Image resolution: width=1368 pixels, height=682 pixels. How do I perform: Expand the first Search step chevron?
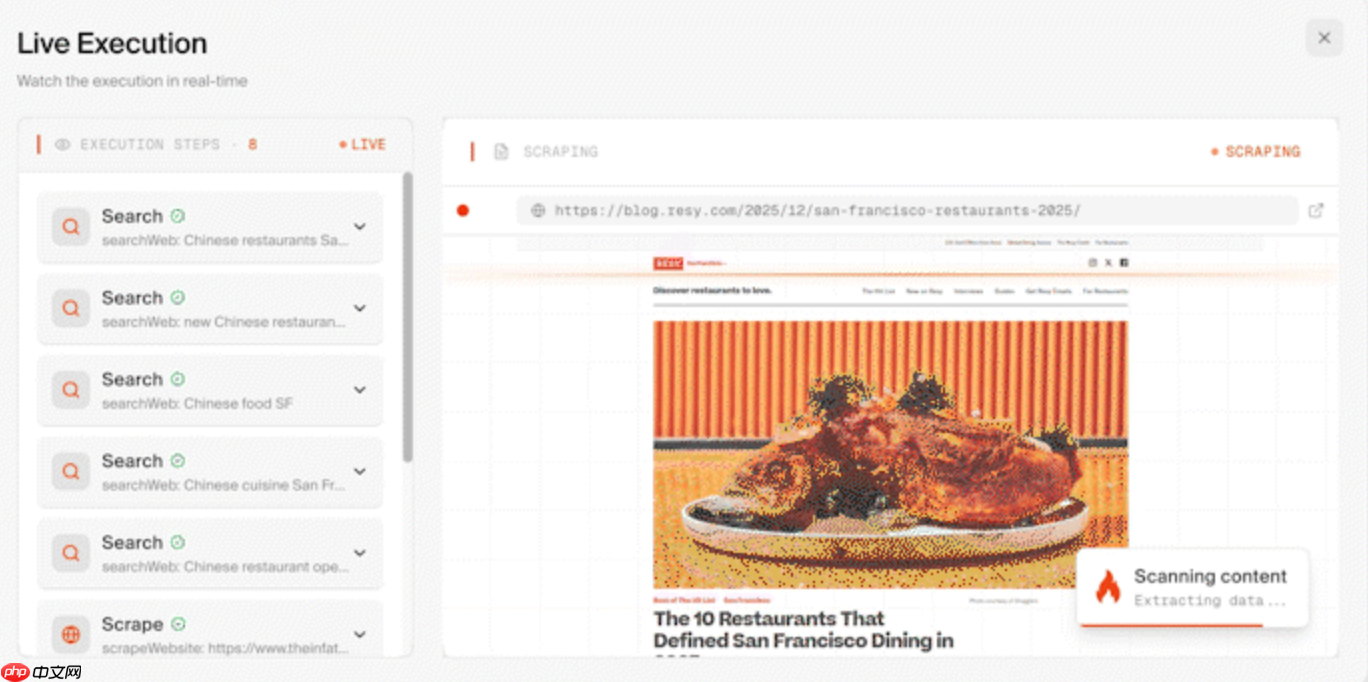[360, 227]
